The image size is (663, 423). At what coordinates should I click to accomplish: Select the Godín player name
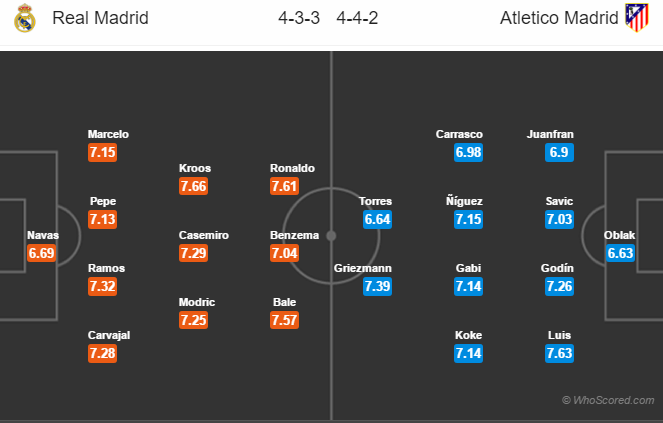click(x=559, y=268)
